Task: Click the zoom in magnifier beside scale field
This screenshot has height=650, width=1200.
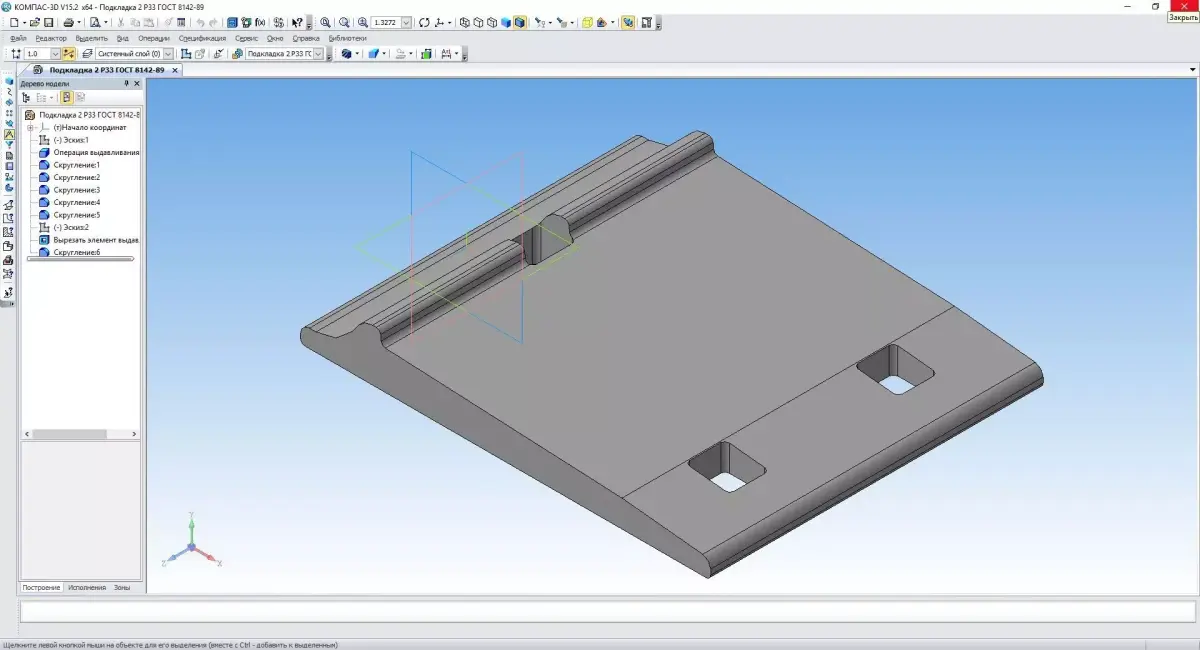Action: click(362, 22)
